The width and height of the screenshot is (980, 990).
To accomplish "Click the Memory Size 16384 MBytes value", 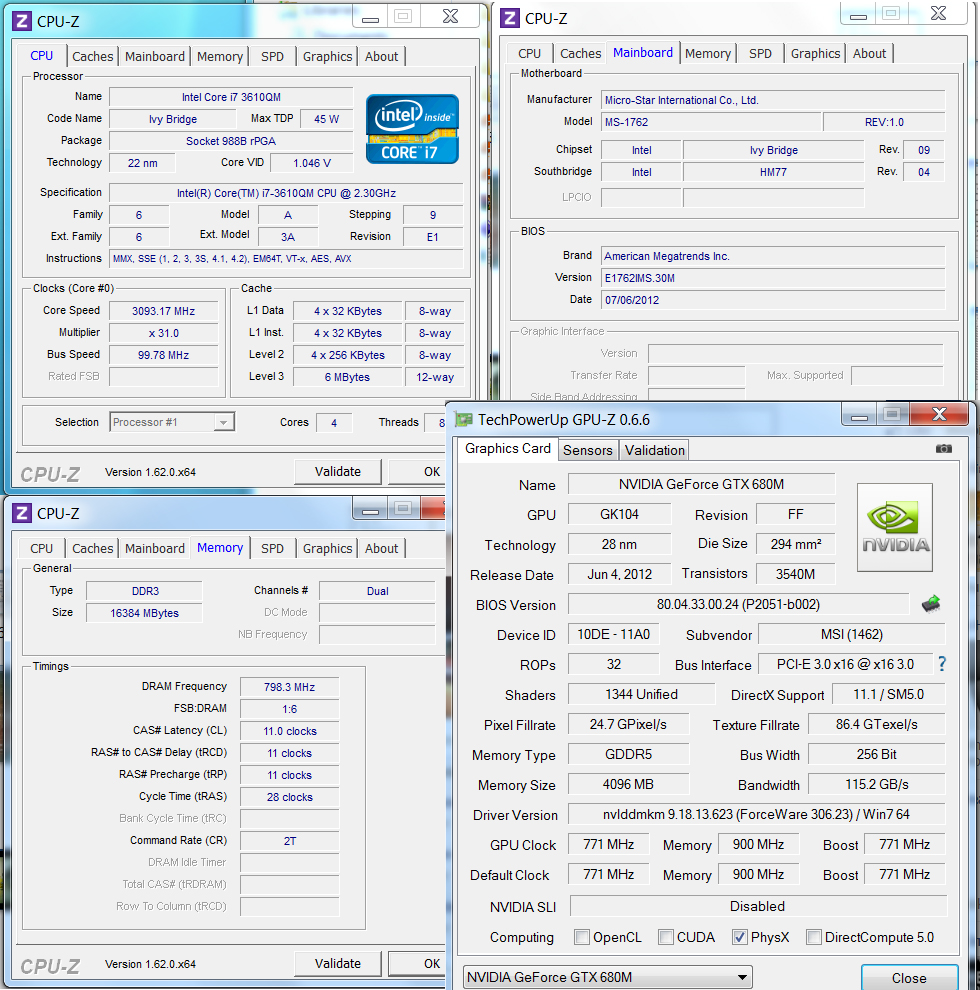I will pos(144,613).
